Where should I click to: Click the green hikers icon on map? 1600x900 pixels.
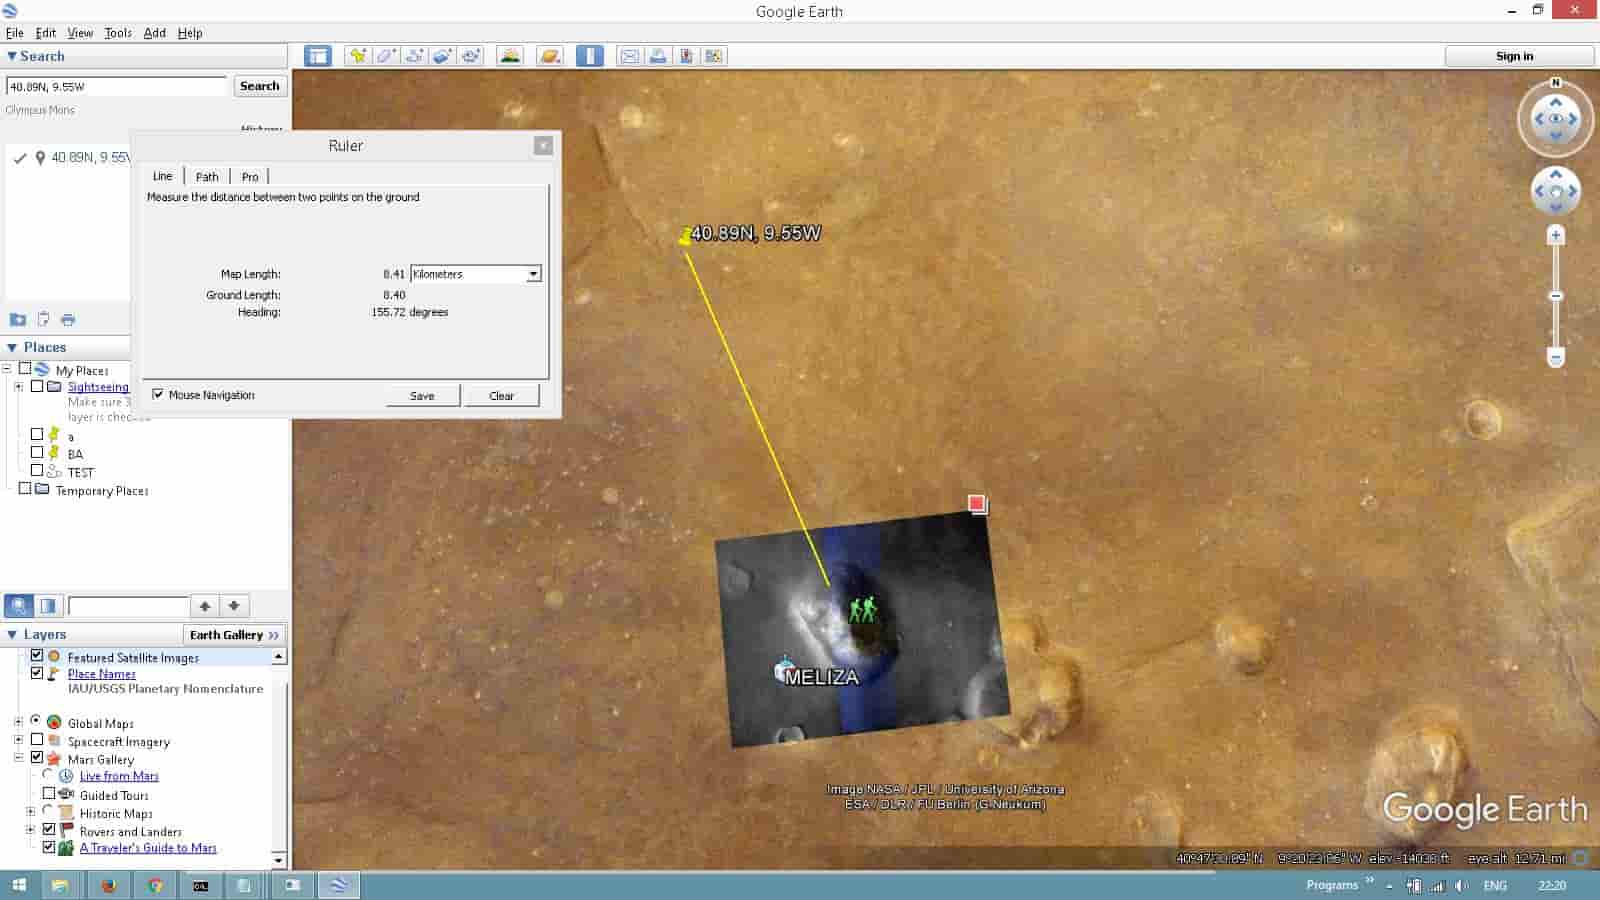click(x=862, y=609)
